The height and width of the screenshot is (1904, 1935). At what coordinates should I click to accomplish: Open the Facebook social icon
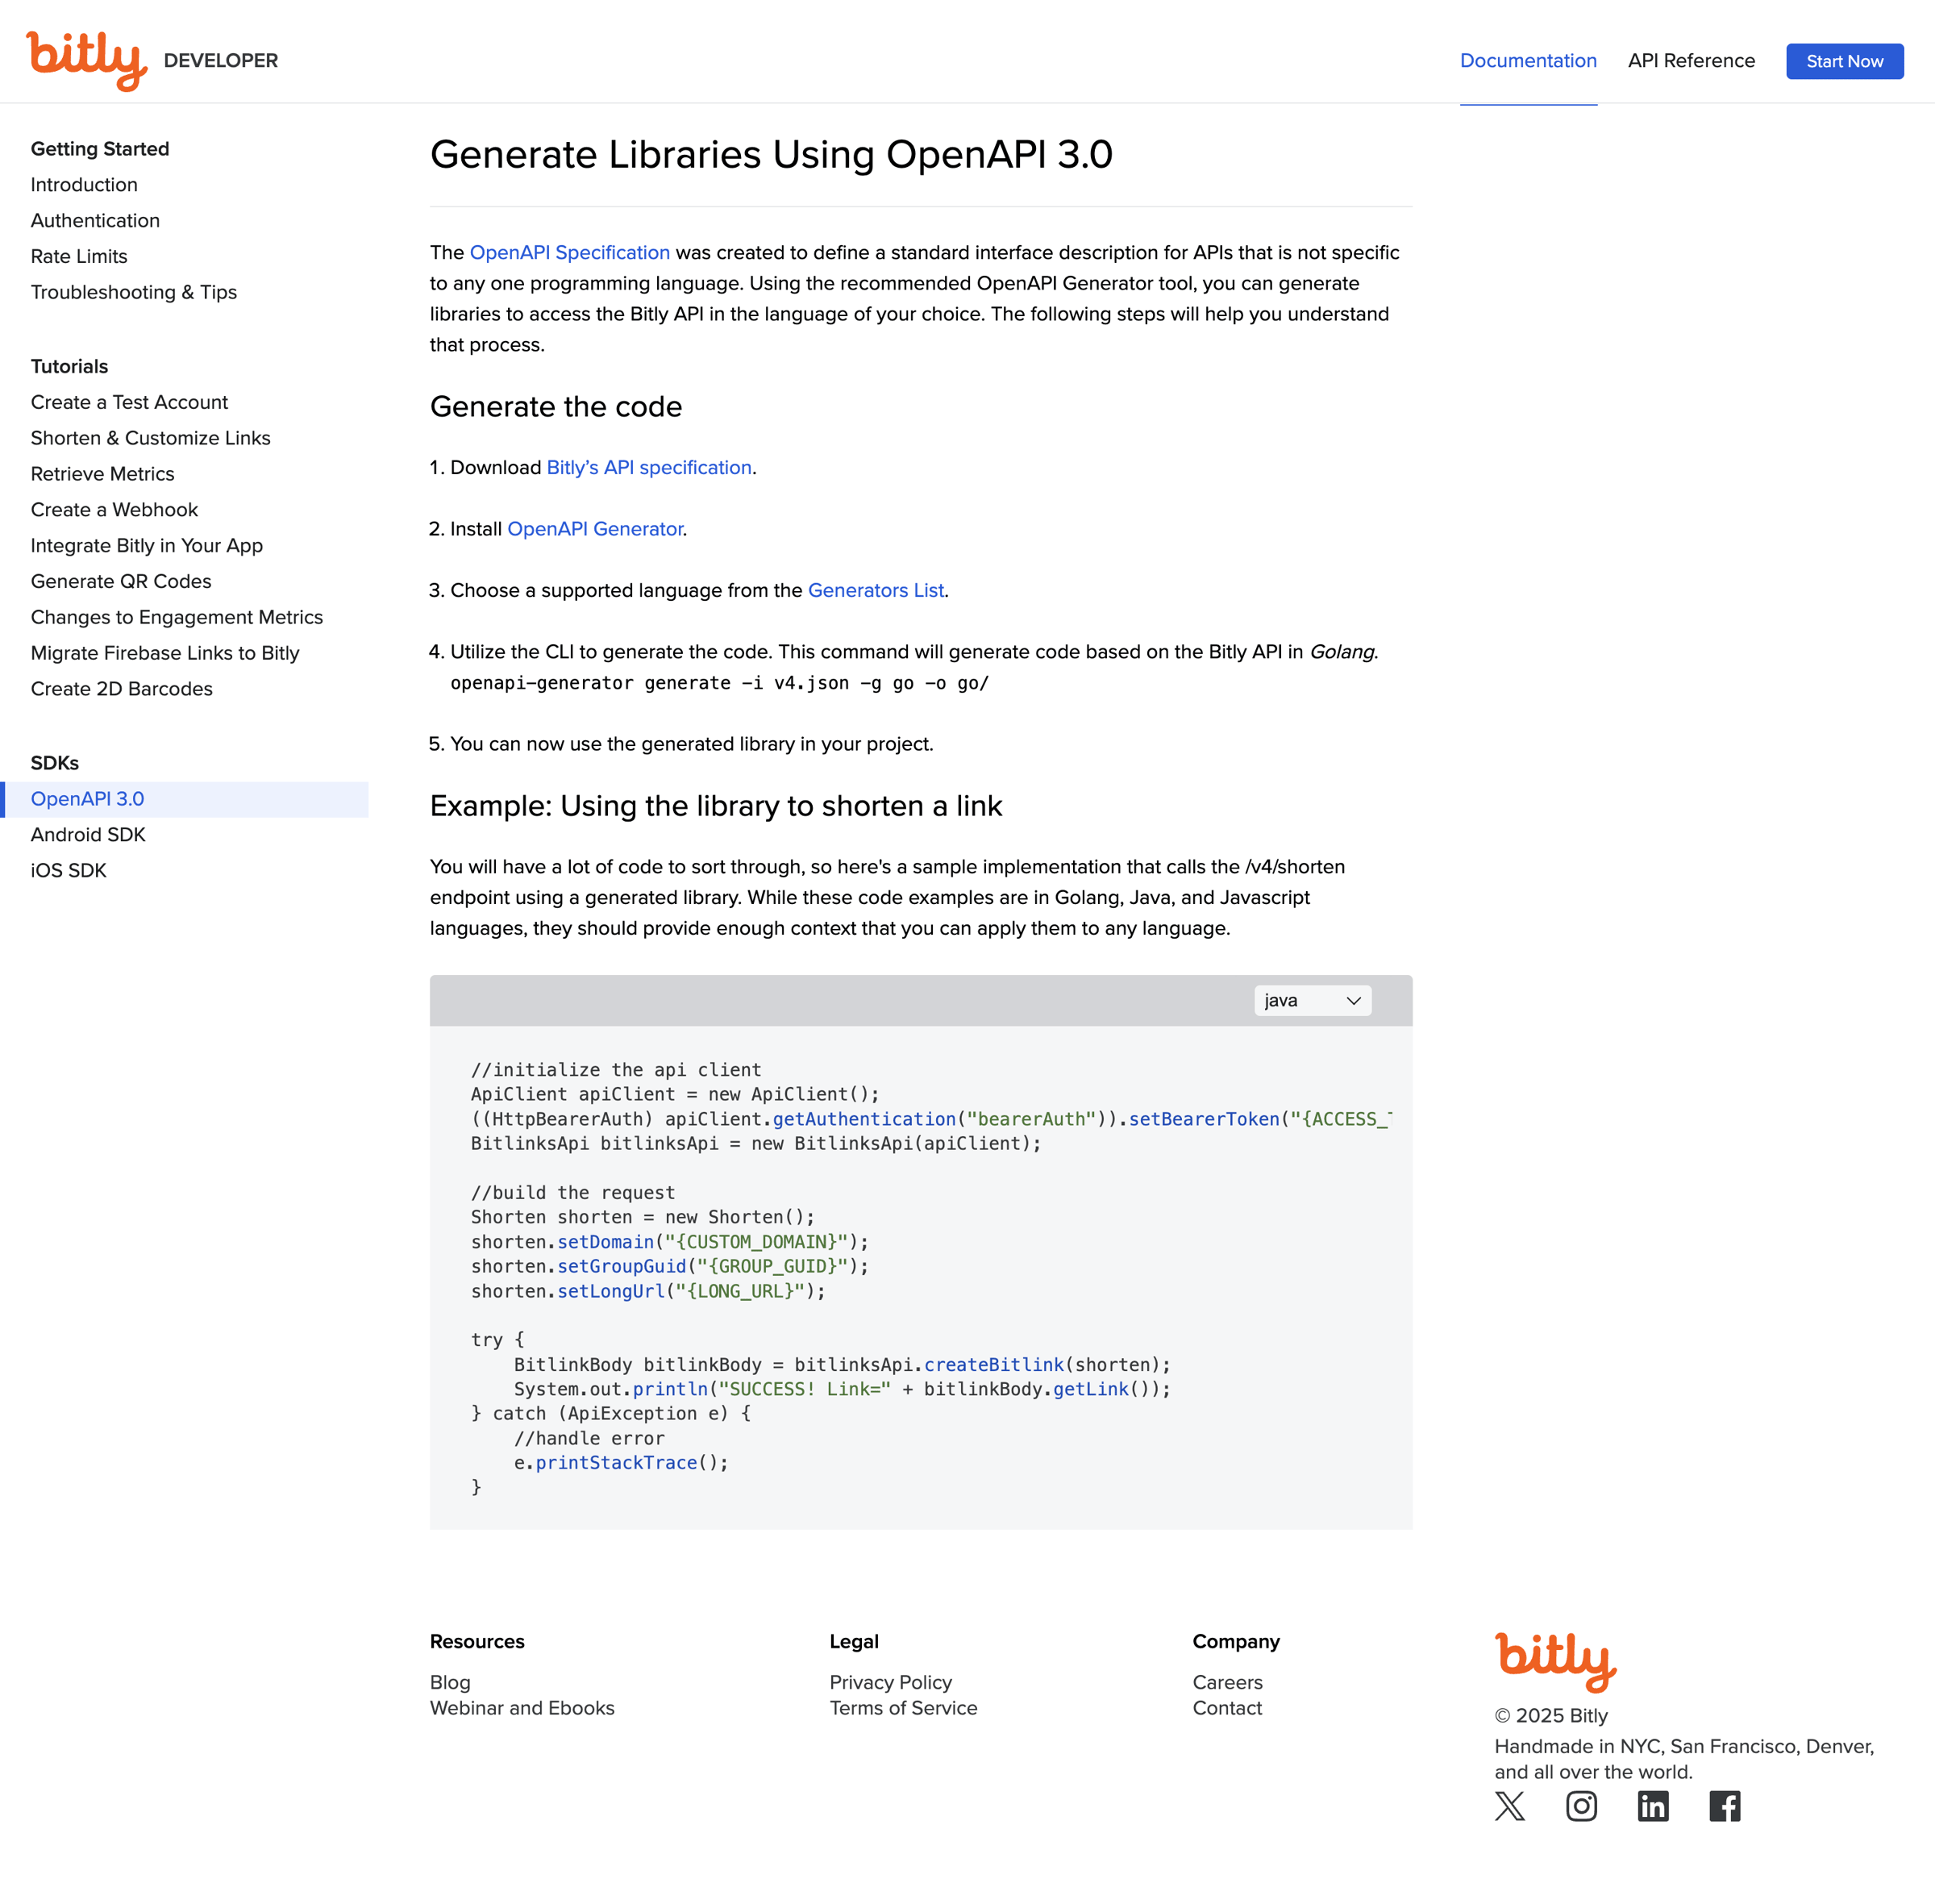click(1725, 1806)
